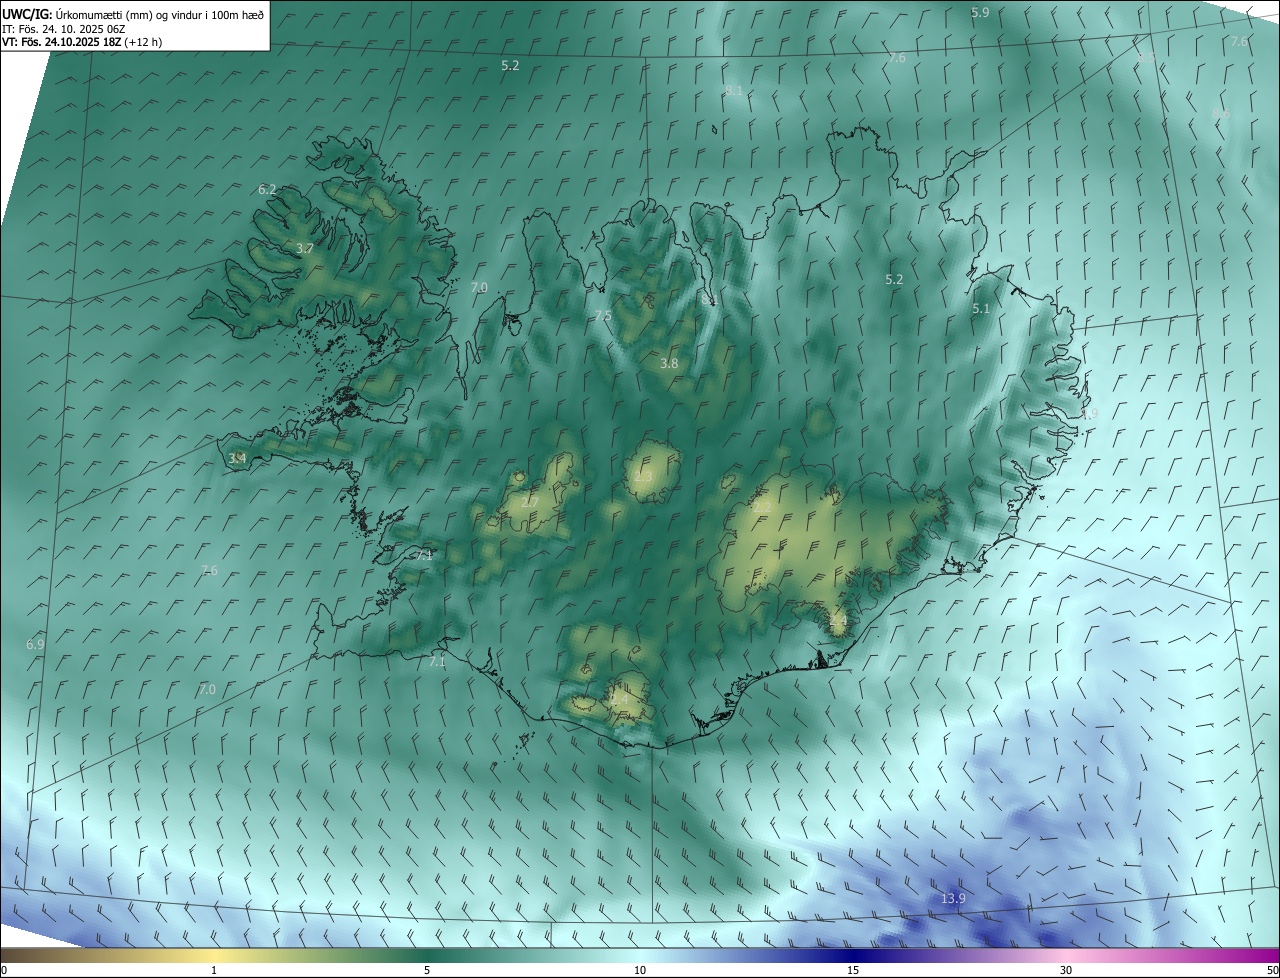
Task: Click the pink section of the color scale
Action: 1067,956
